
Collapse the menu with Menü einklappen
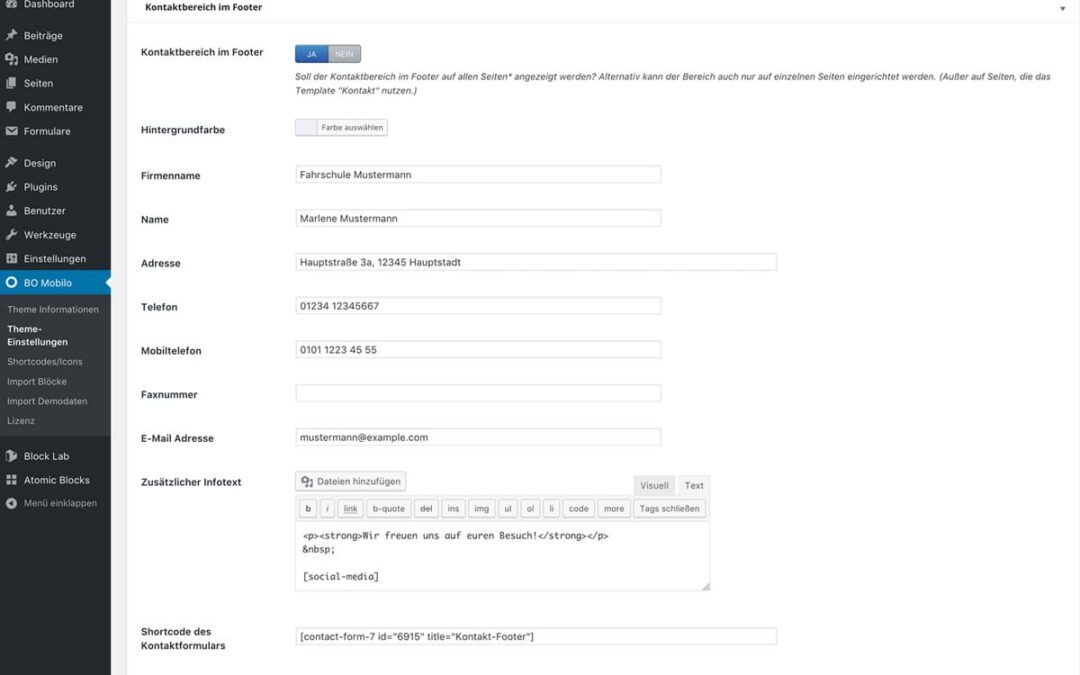click(x=59, y=503)
